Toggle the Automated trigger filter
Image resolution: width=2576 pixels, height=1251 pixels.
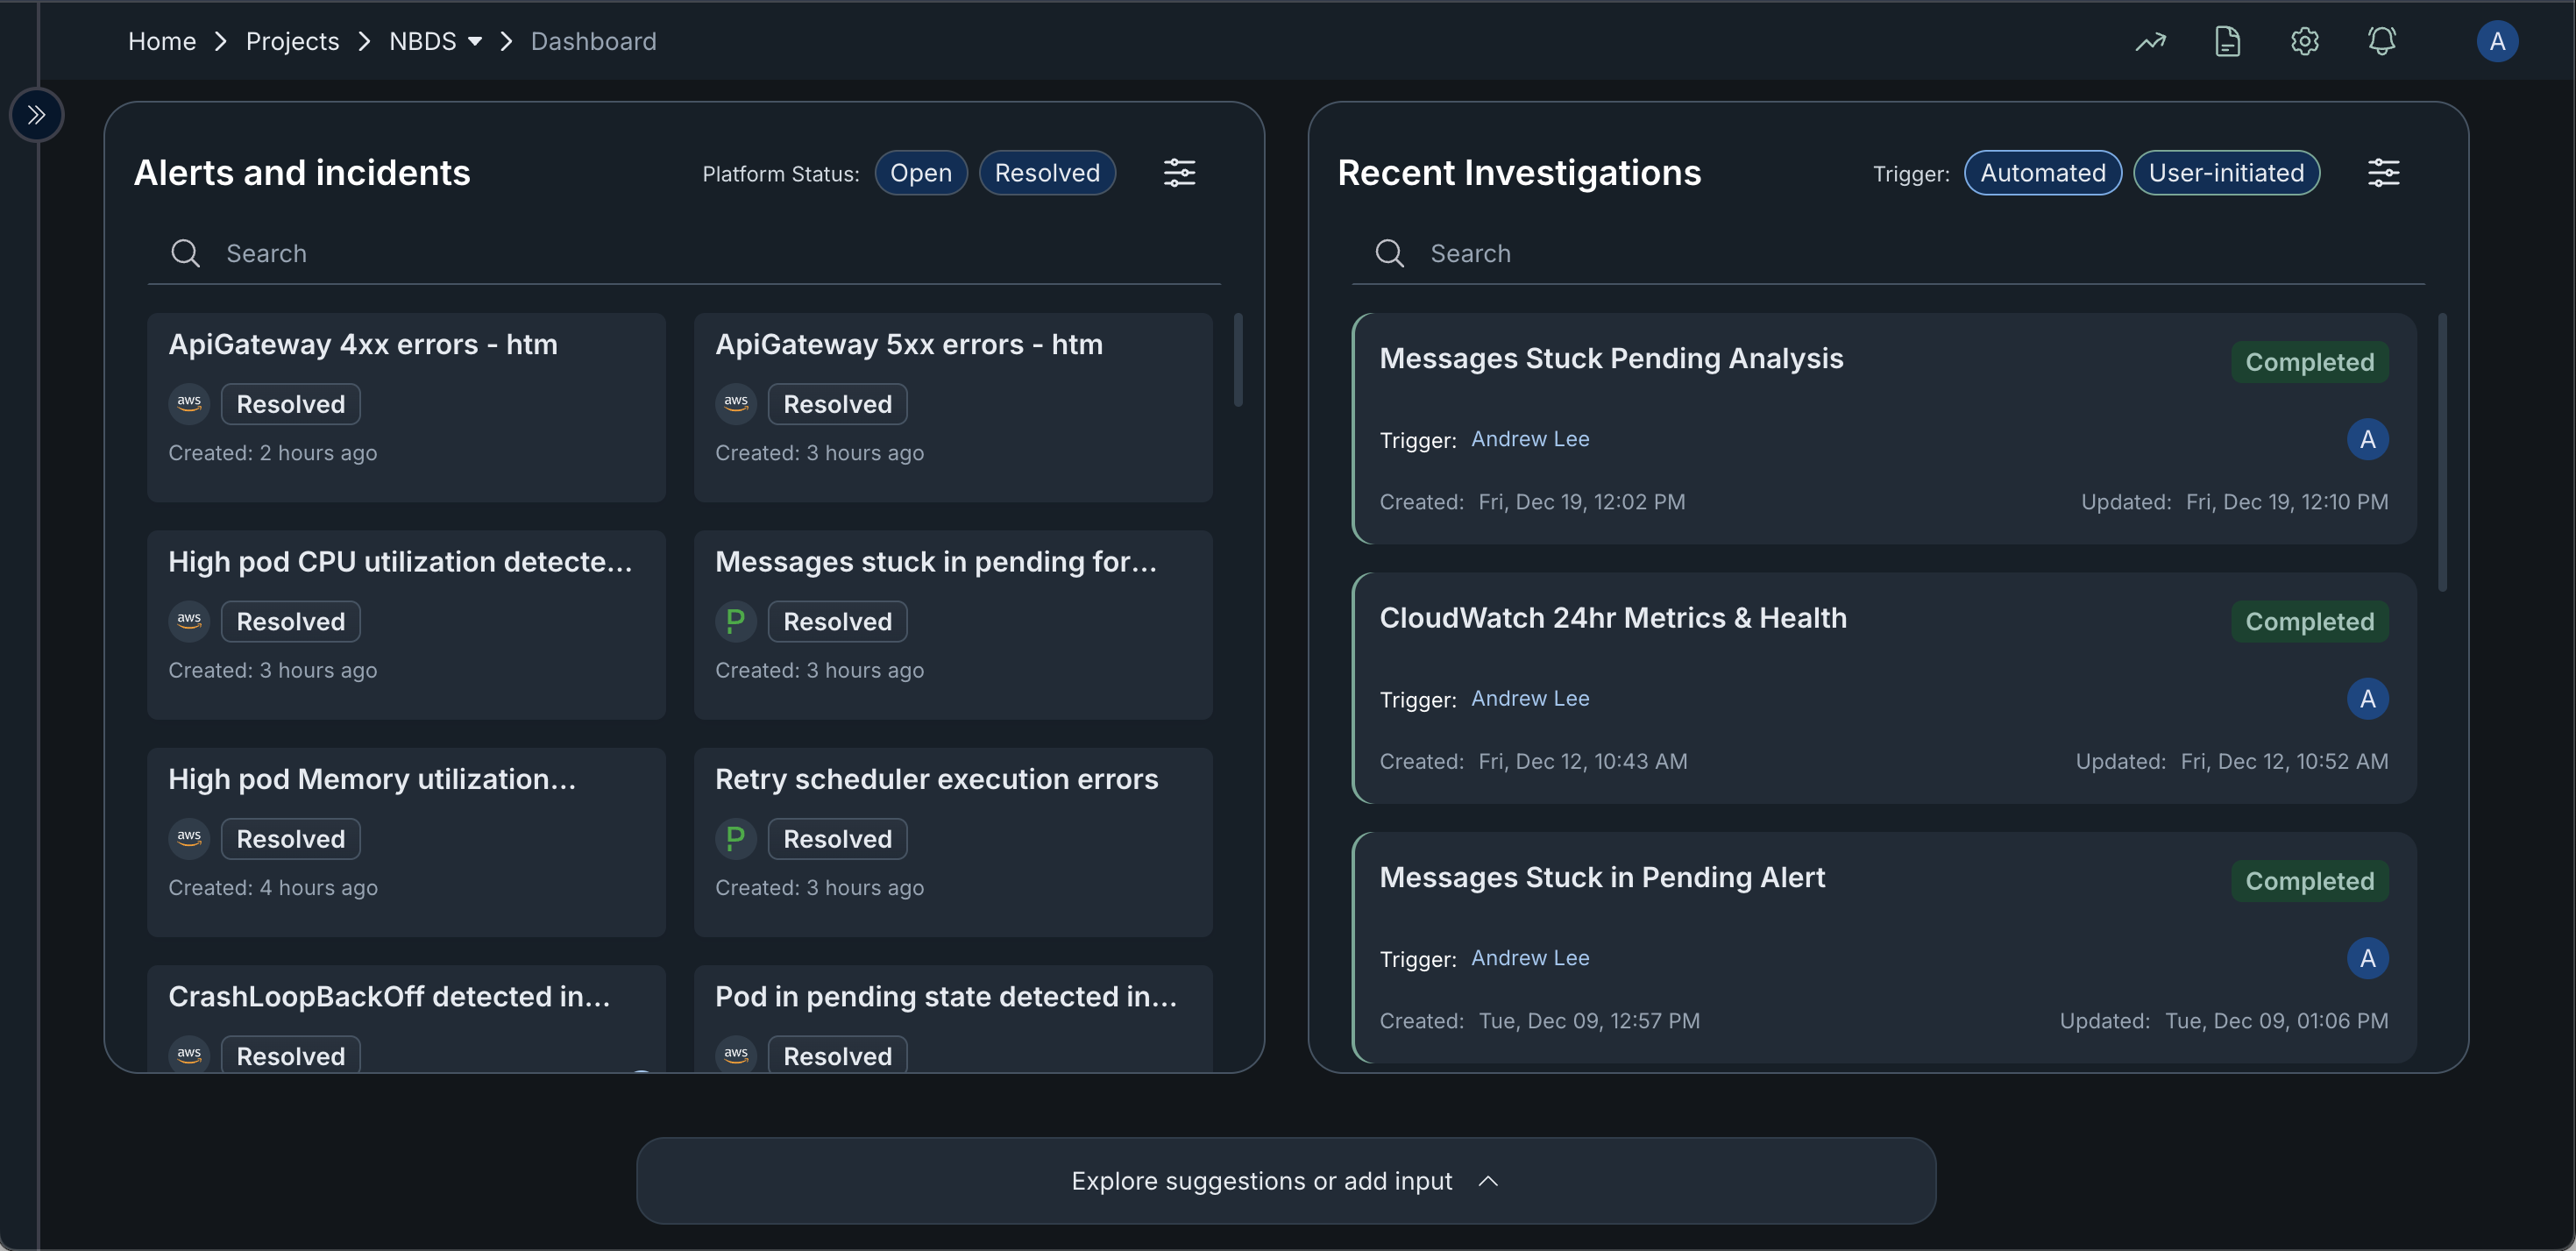[2042, 173]
